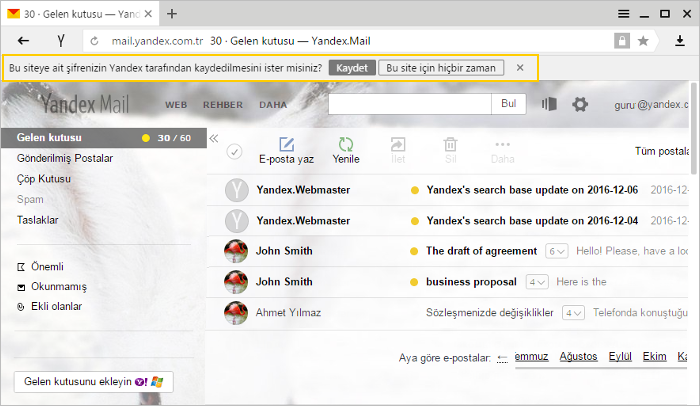Open settings gear icon
The width and height of the screenshot is (700, 406).
(x=580, y=105)
